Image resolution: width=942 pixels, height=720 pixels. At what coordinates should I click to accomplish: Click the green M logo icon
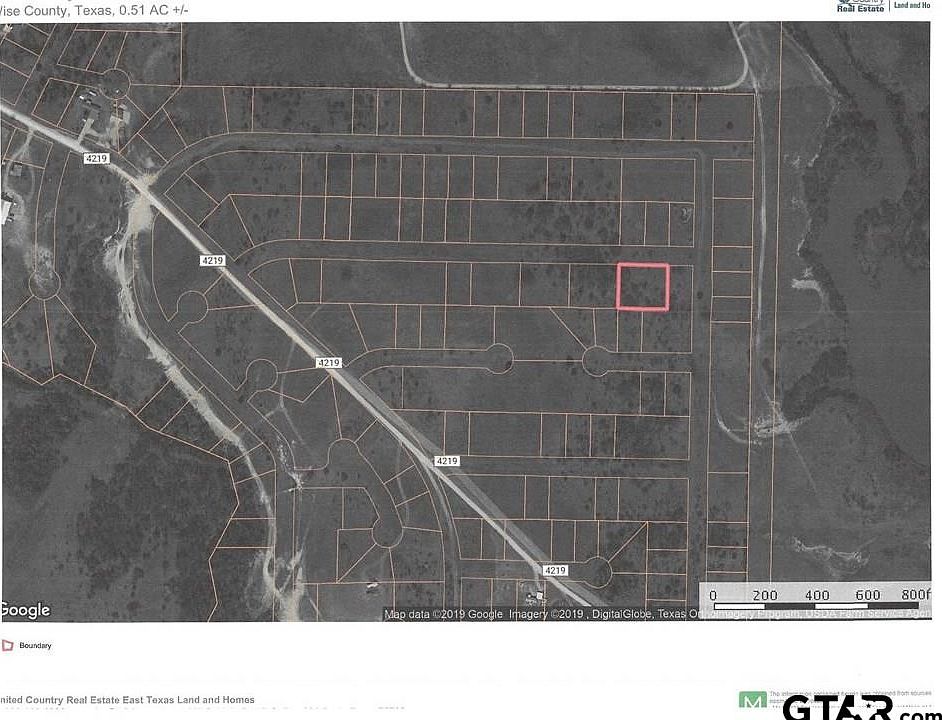point(752,700)
